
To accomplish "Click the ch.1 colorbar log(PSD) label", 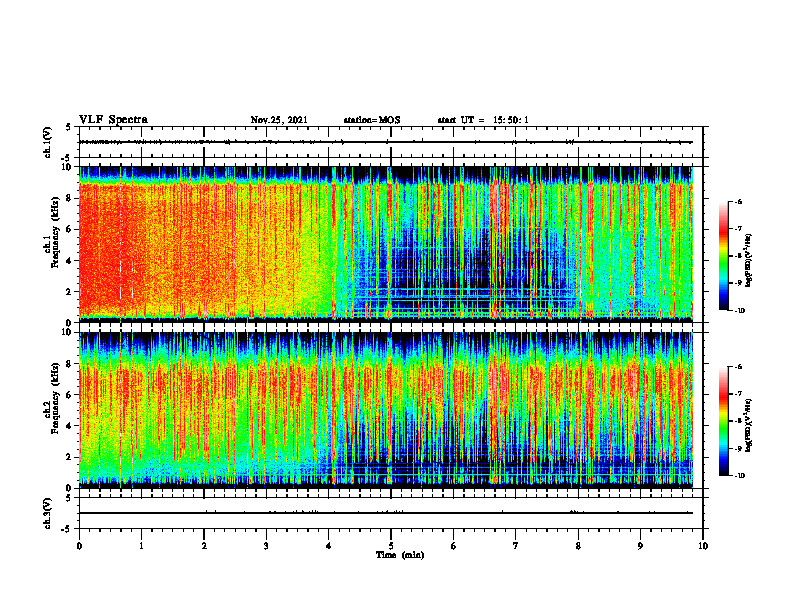I will [750, 261].
